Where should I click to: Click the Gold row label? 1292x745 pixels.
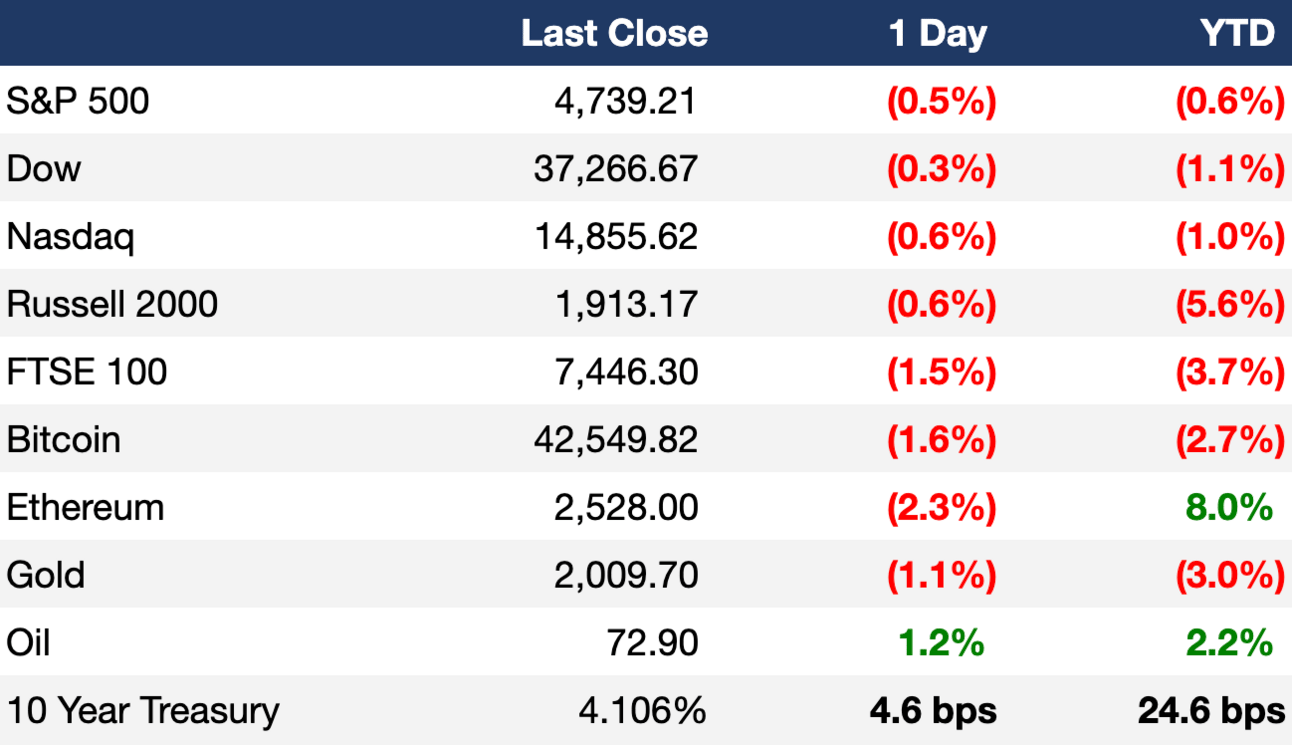click(46, 575)
